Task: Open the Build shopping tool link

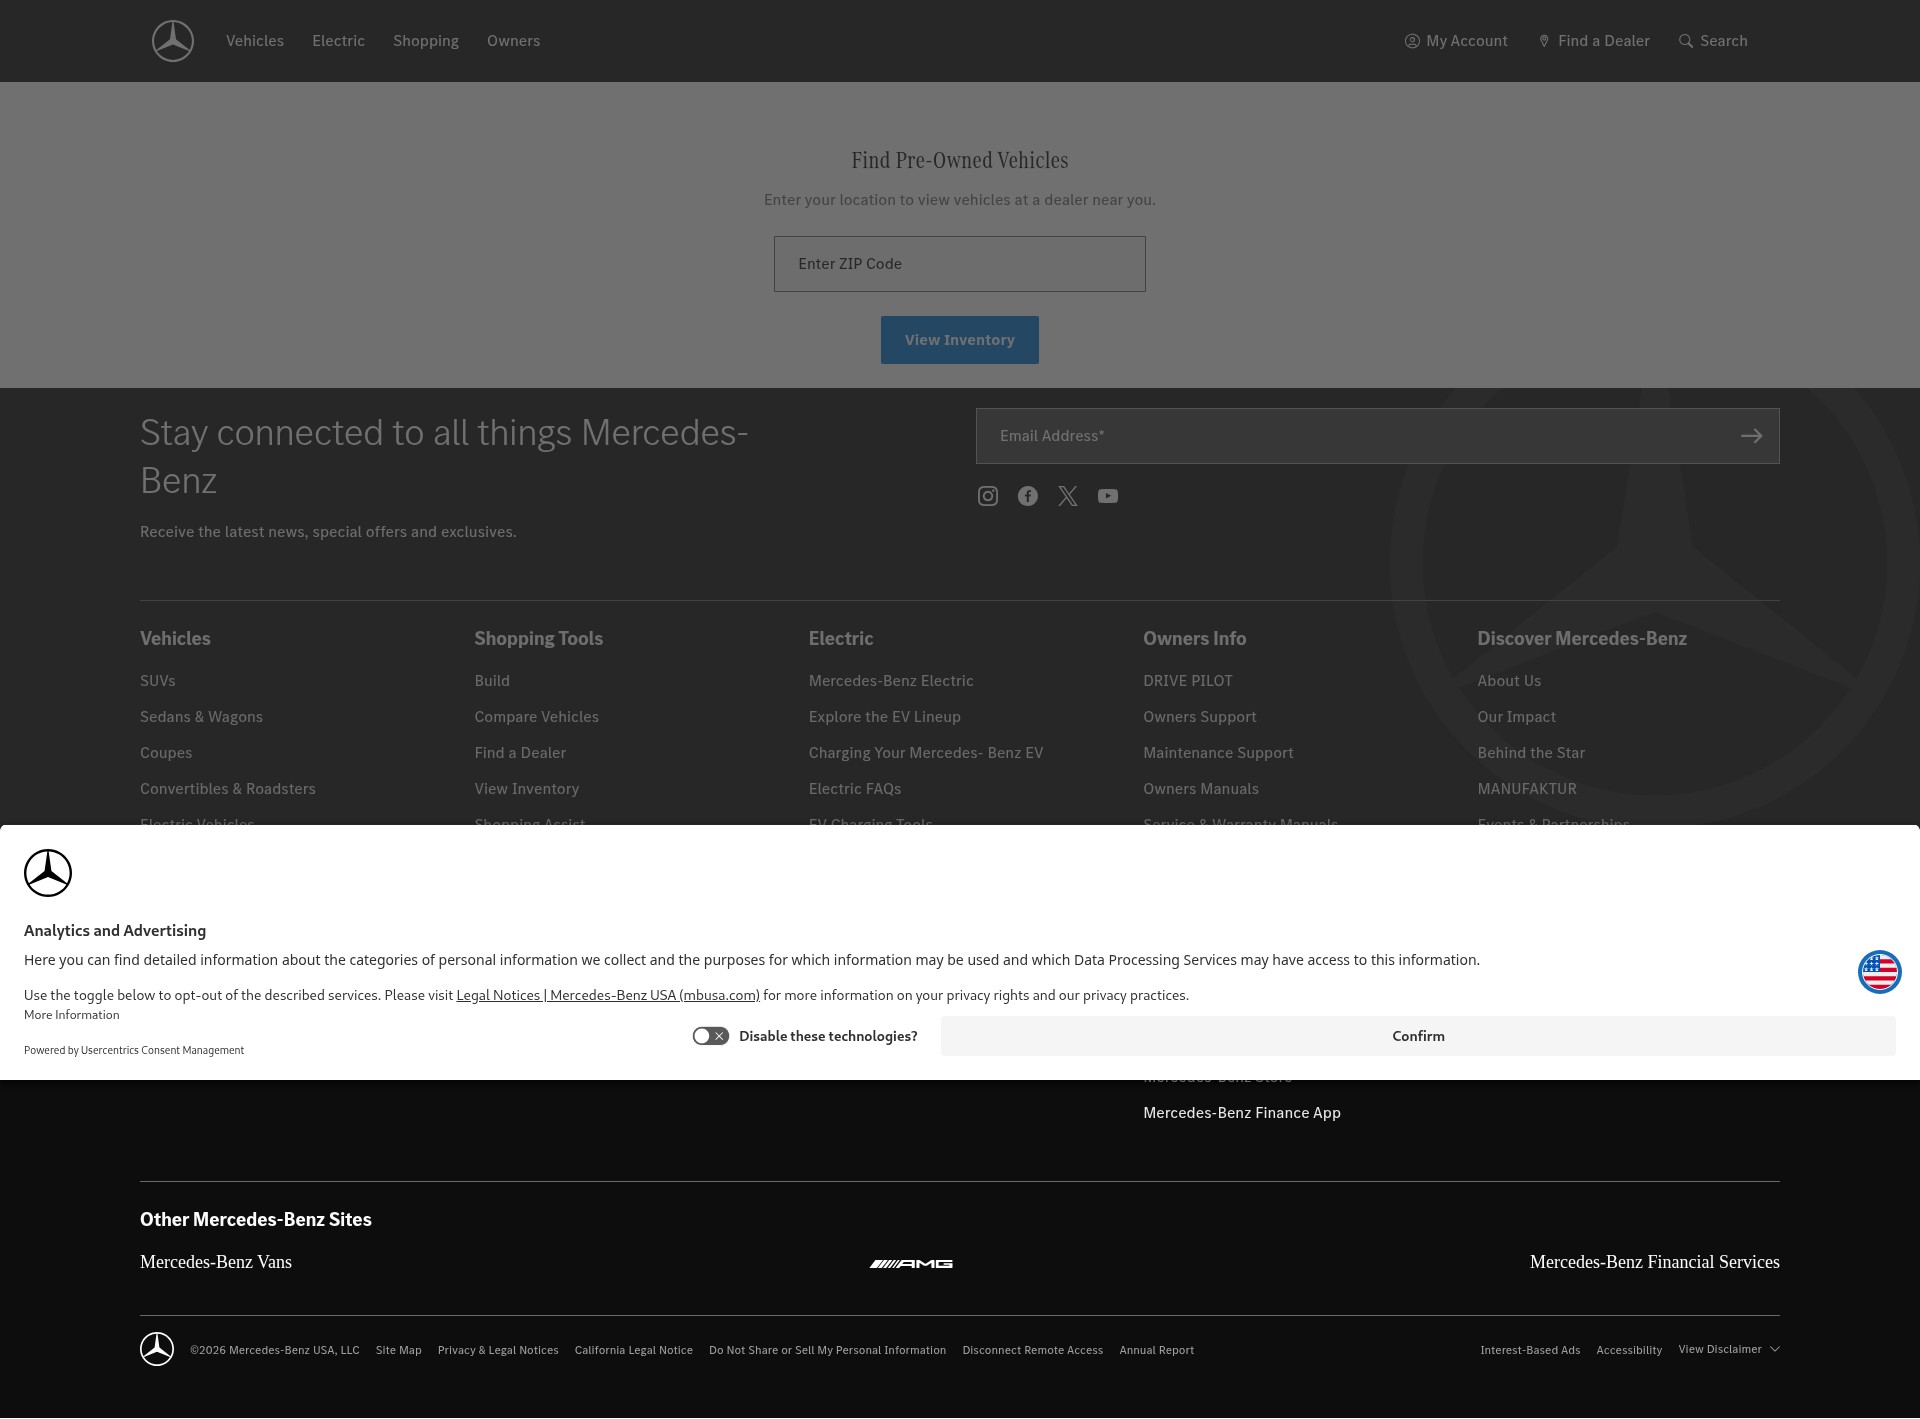Action: click(492, 681)
